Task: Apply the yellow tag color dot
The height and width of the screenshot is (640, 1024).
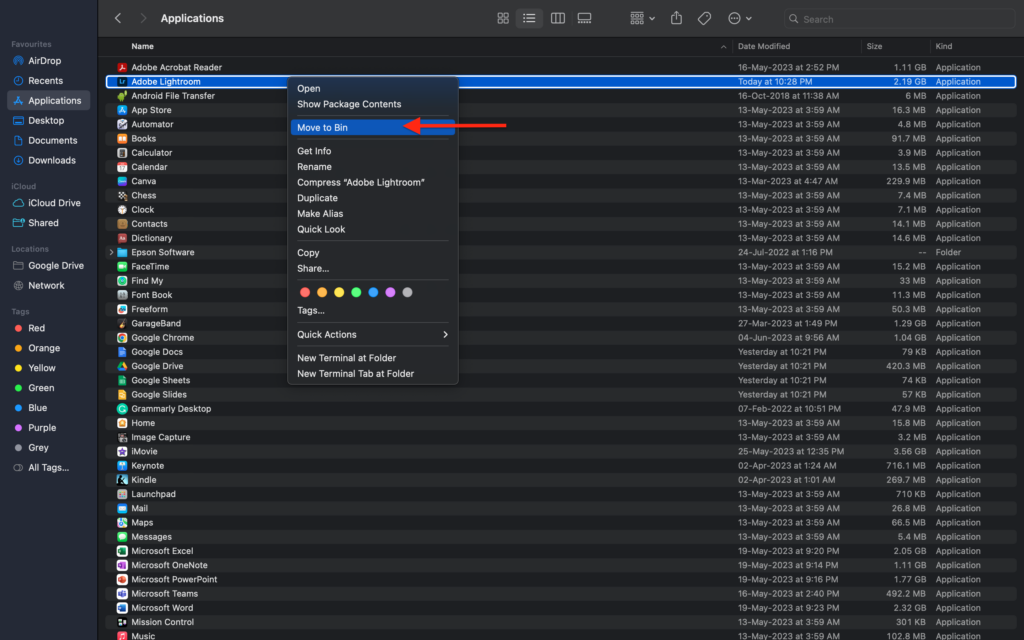Action: click(339, 293)
